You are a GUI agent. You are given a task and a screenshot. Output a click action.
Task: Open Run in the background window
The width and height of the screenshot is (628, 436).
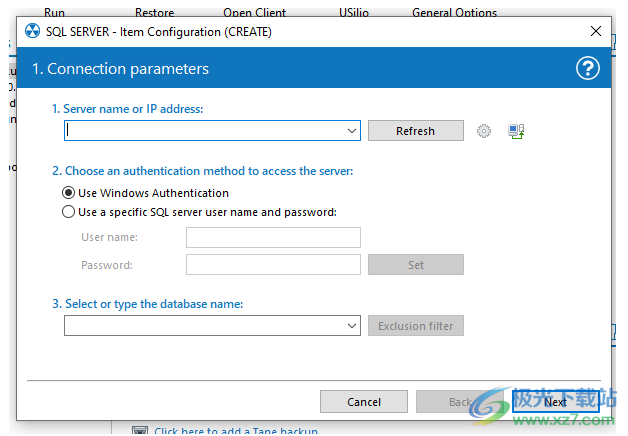point(54,13)
